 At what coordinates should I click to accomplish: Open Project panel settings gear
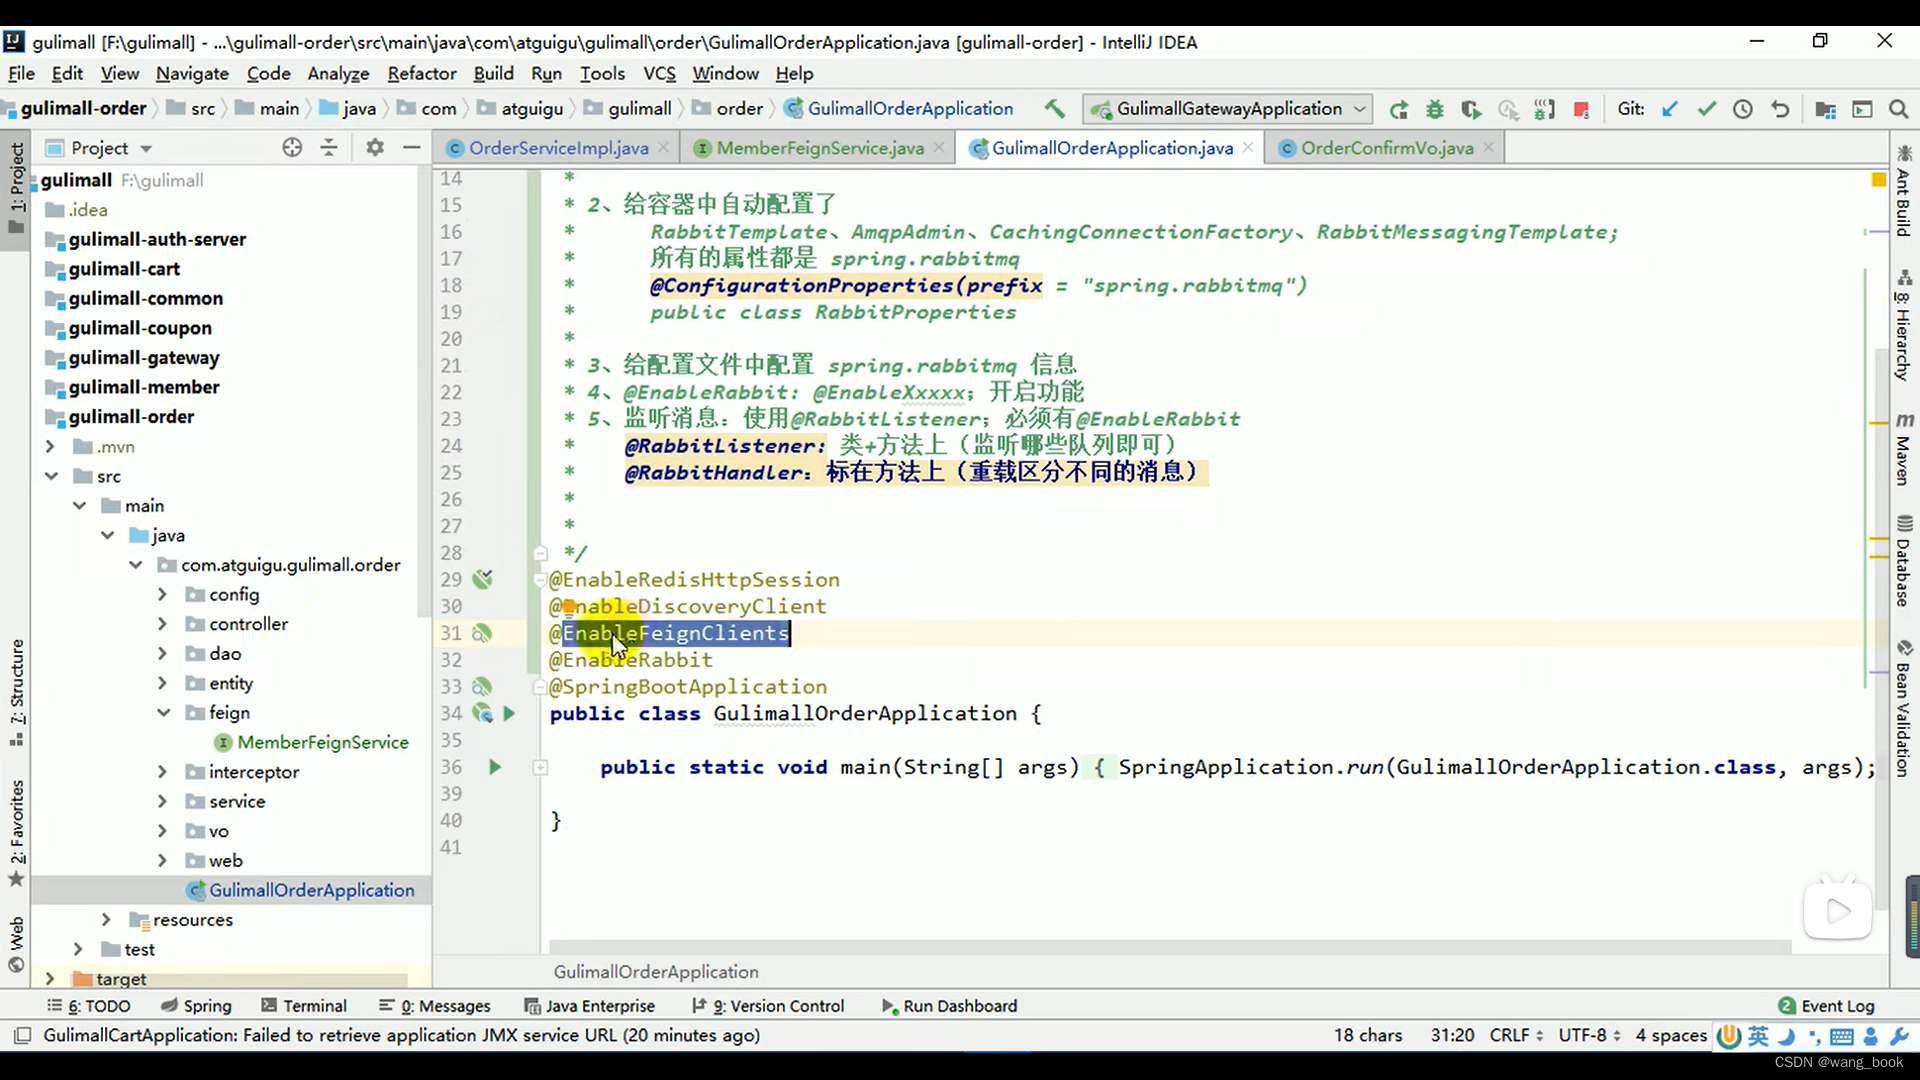pyautogui.click(x=375, y=148)
